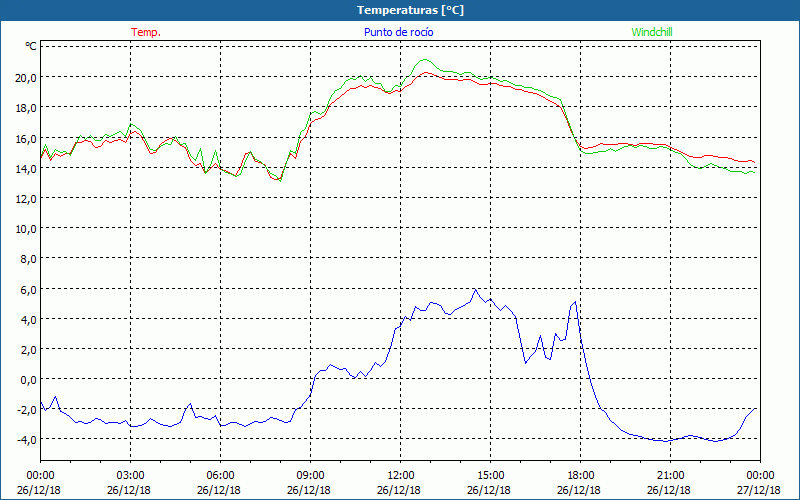Click the dew point peak near 14:30

tap(476, 289)
